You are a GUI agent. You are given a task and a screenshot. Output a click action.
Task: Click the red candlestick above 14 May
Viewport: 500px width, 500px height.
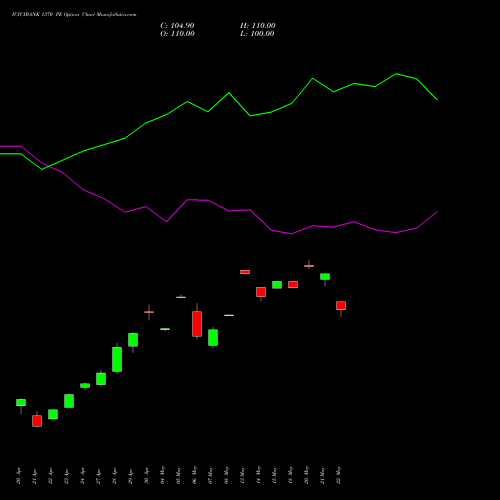(261, 292)
